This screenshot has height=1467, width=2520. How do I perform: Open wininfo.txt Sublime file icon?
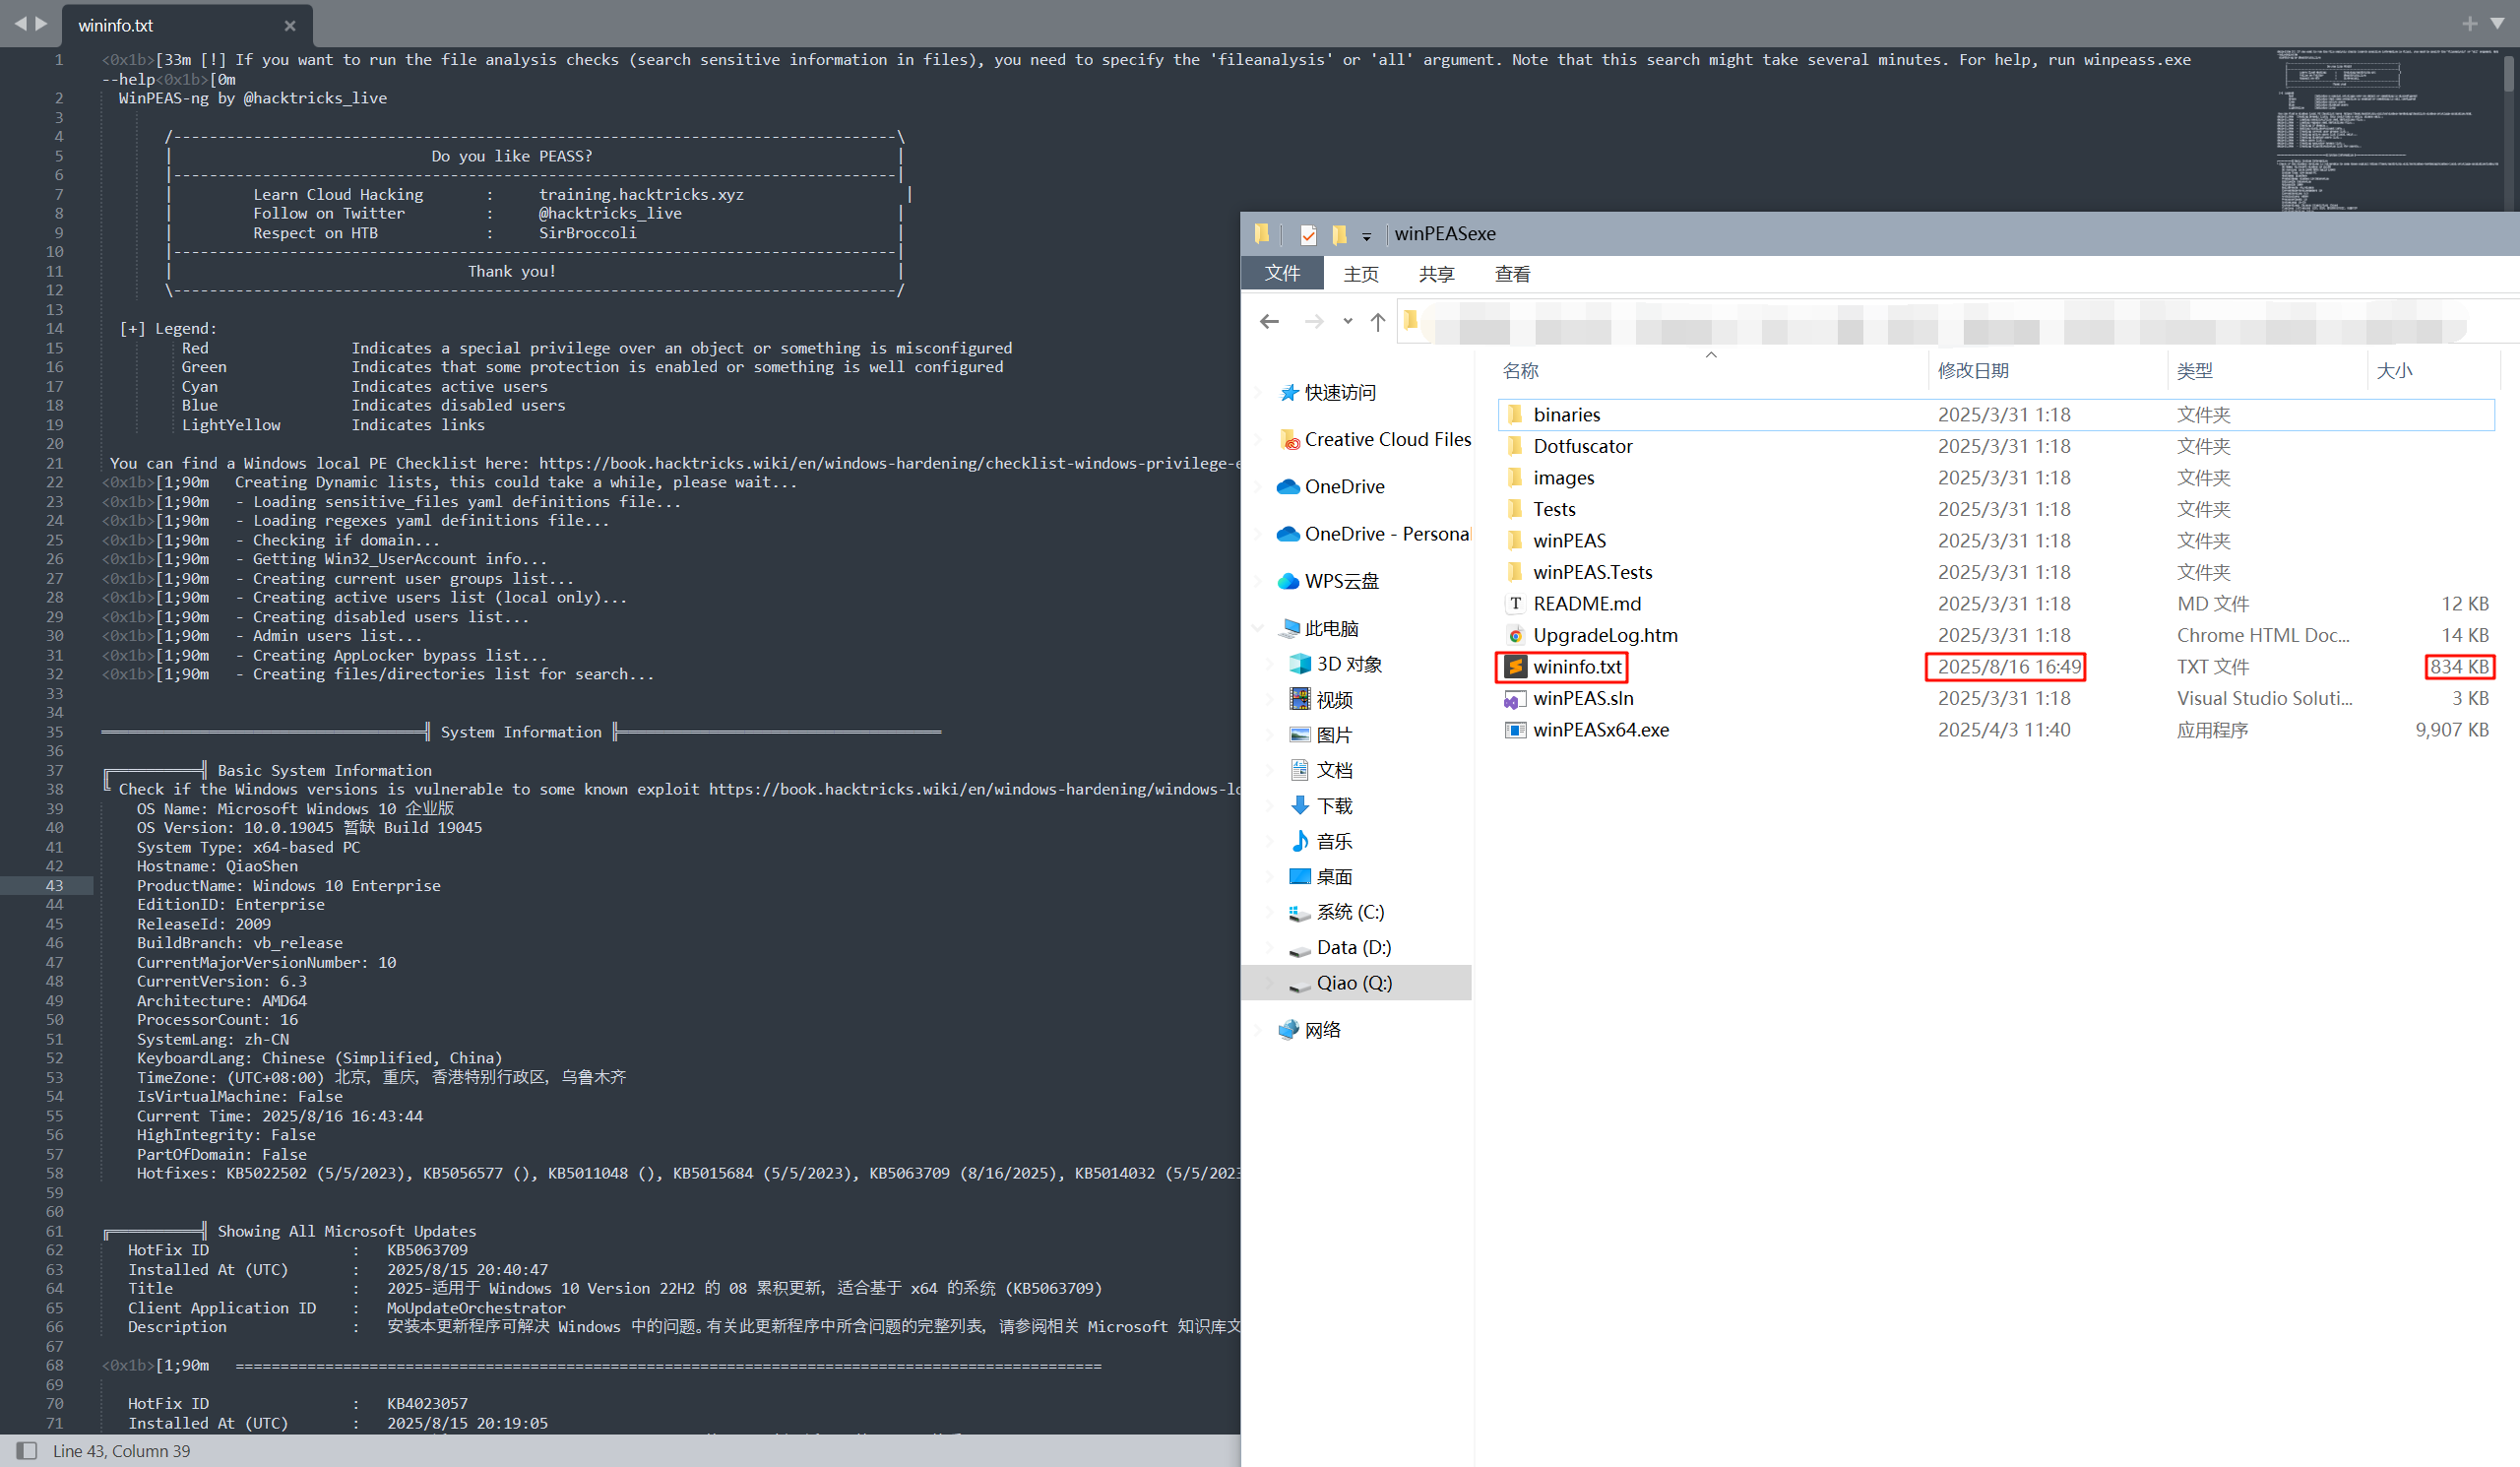1515,667
